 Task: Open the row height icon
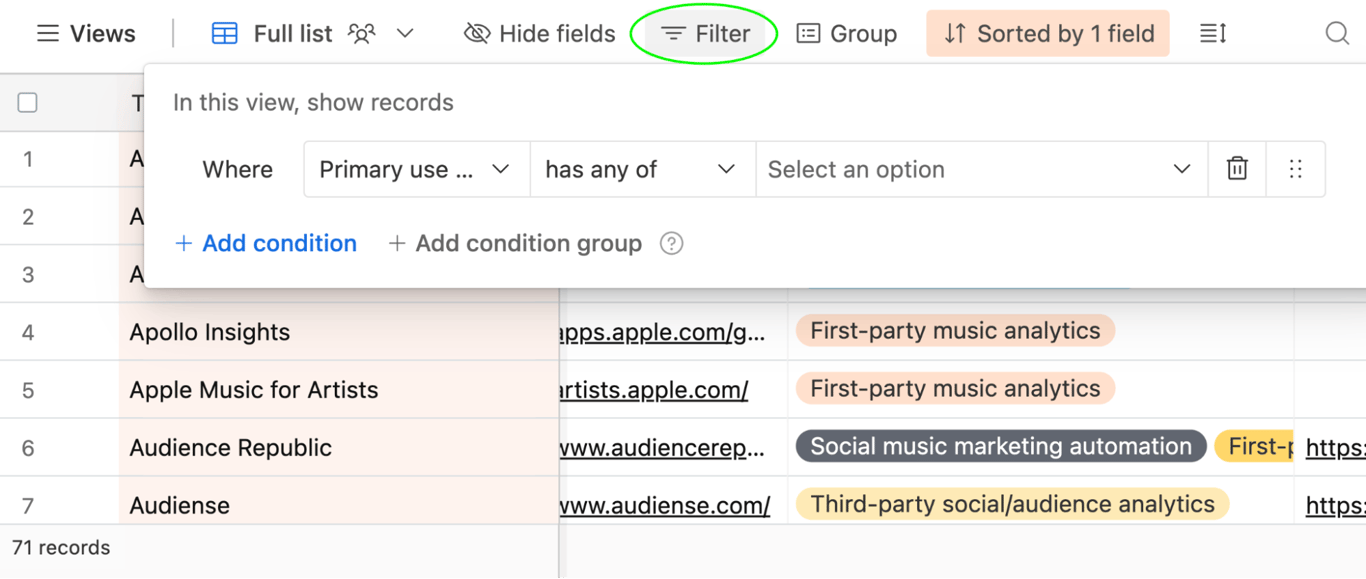click(1213, 34)
